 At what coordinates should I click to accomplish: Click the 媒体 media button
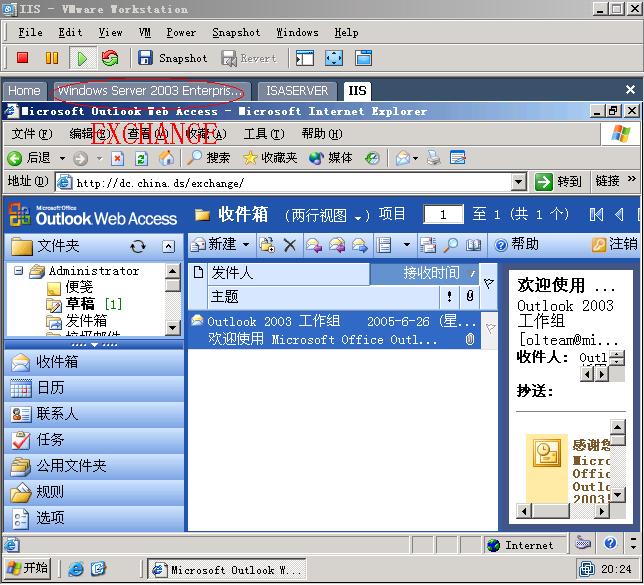click(x=331, y=158)
